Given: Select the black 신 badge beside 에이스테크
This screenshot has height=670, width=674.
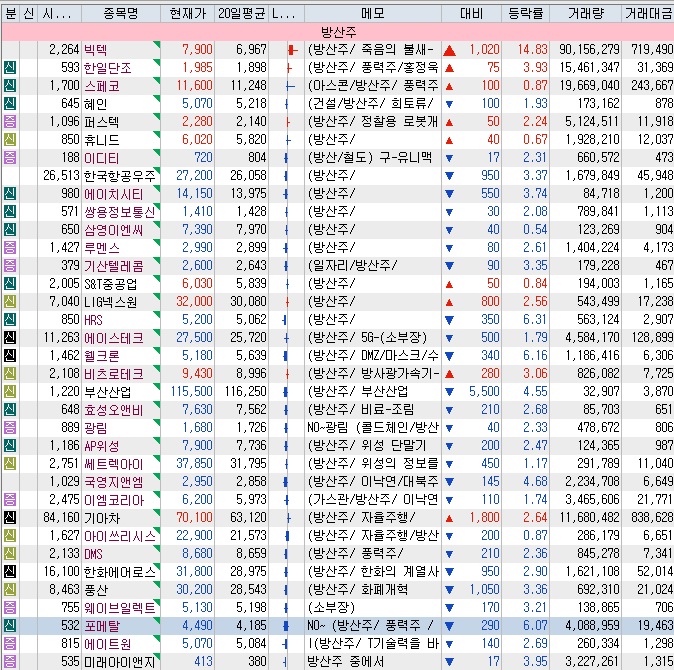Looking at the screenshot, I should (10, 338).
